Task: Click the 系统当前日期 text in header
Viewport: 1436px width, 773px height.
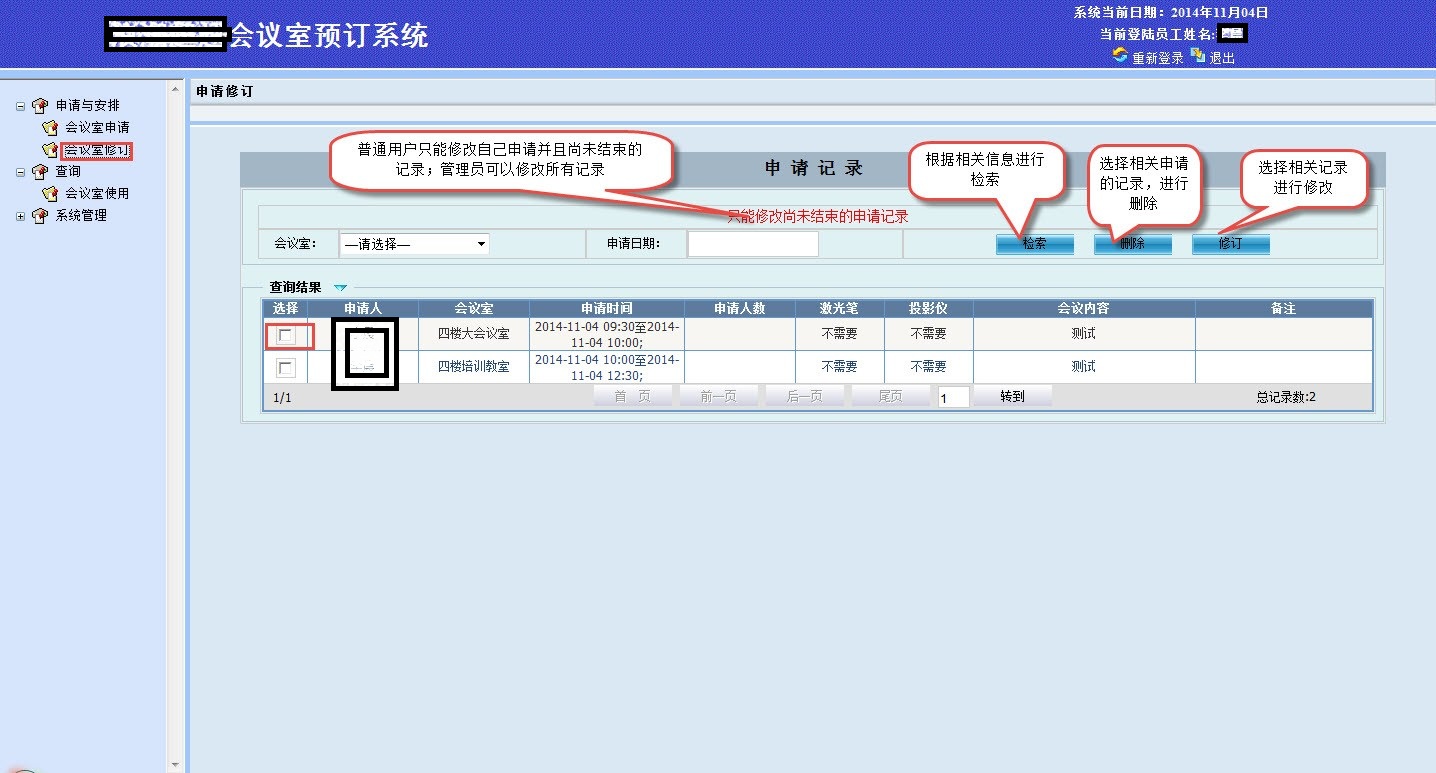Action: (x=1171, y=13)
